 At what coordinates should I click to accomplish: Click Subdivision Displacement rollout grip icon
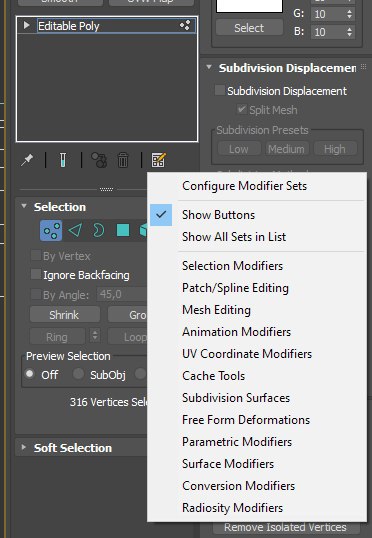pos(363,67)
